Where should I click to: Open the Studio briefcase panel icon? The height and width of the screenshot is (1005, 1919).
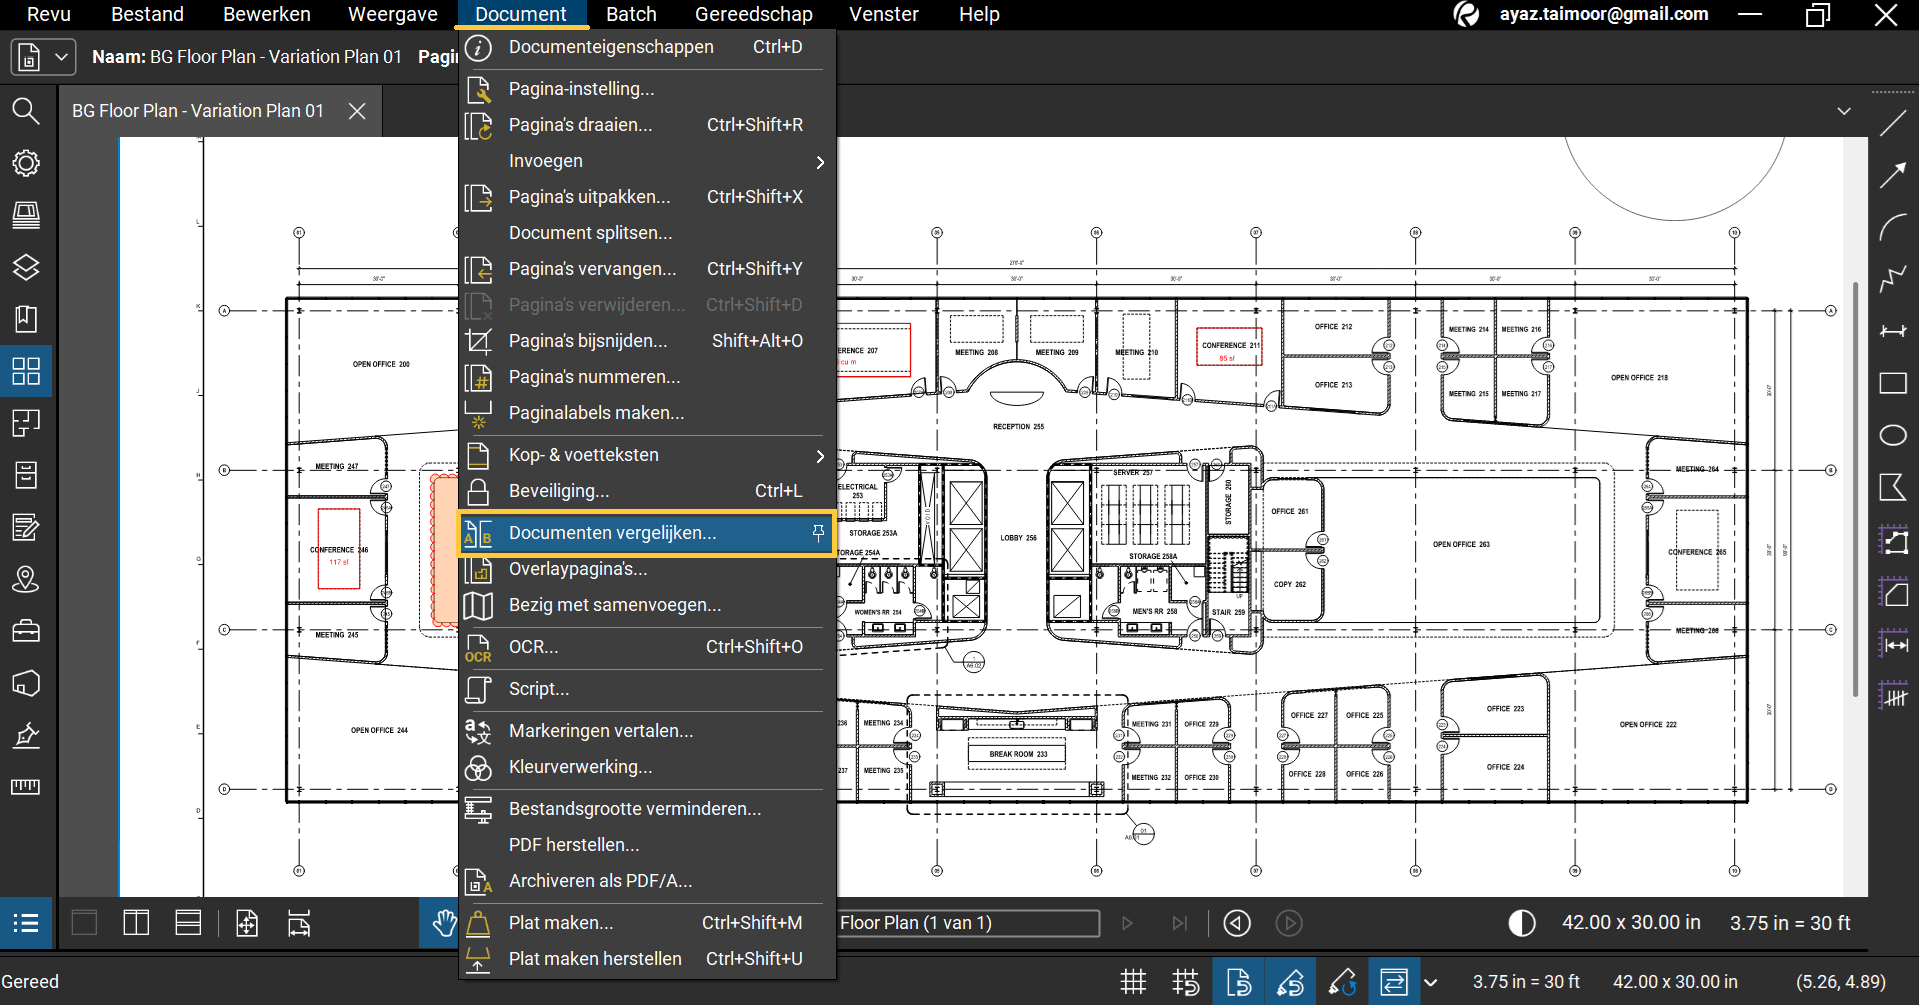26,631
